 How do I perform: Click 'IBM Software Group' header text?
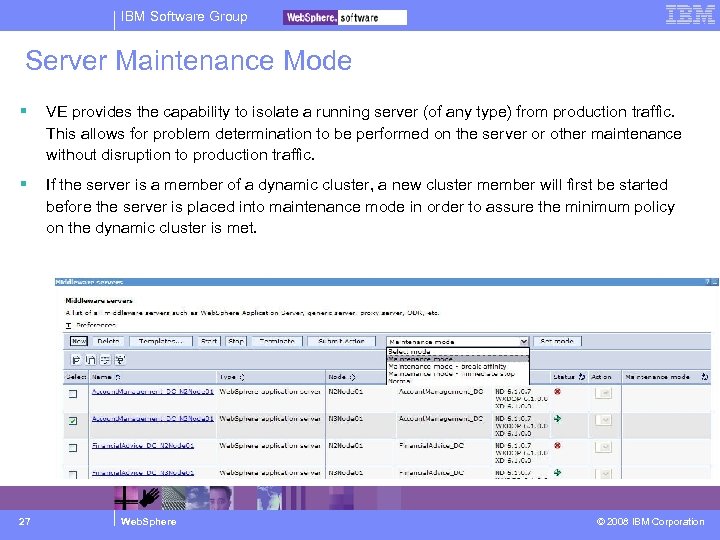coord(184,17)
